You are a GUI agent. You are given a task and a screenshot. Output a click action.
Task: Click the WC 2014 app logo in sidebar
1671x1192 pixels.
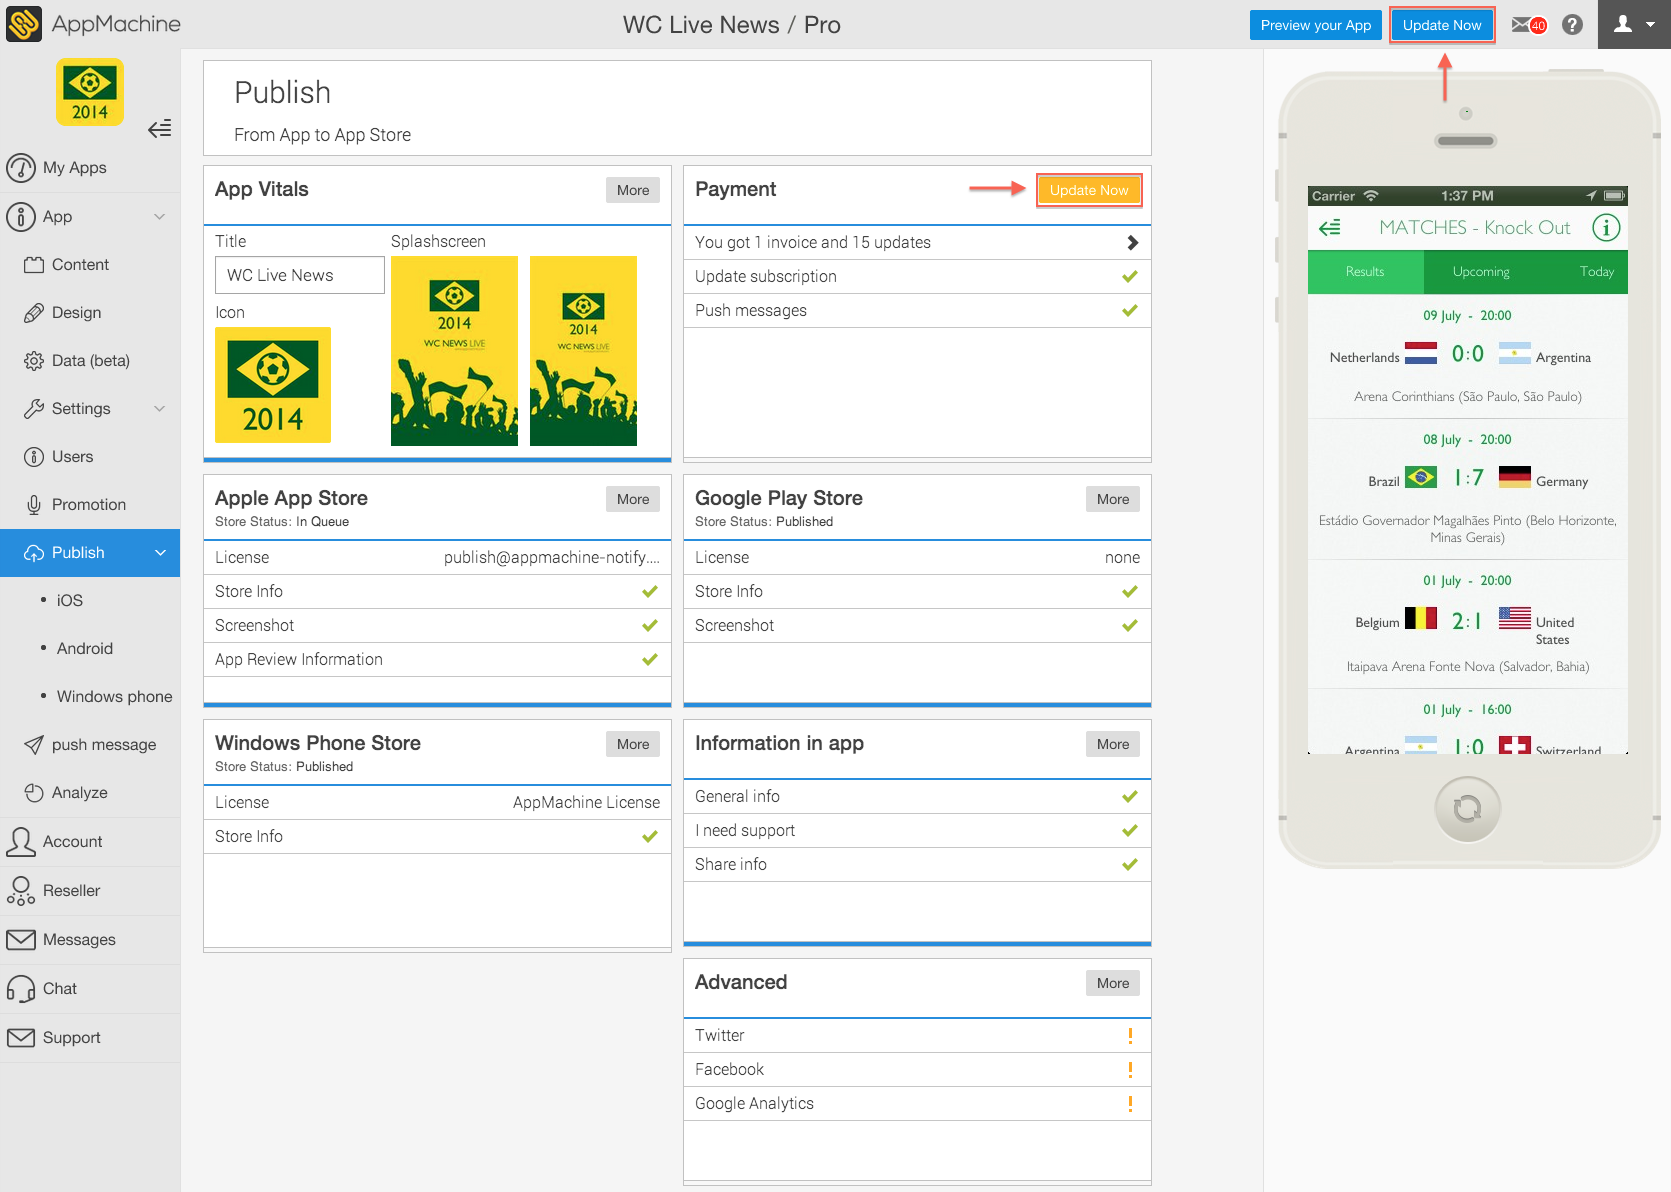[x=90, y=92]
